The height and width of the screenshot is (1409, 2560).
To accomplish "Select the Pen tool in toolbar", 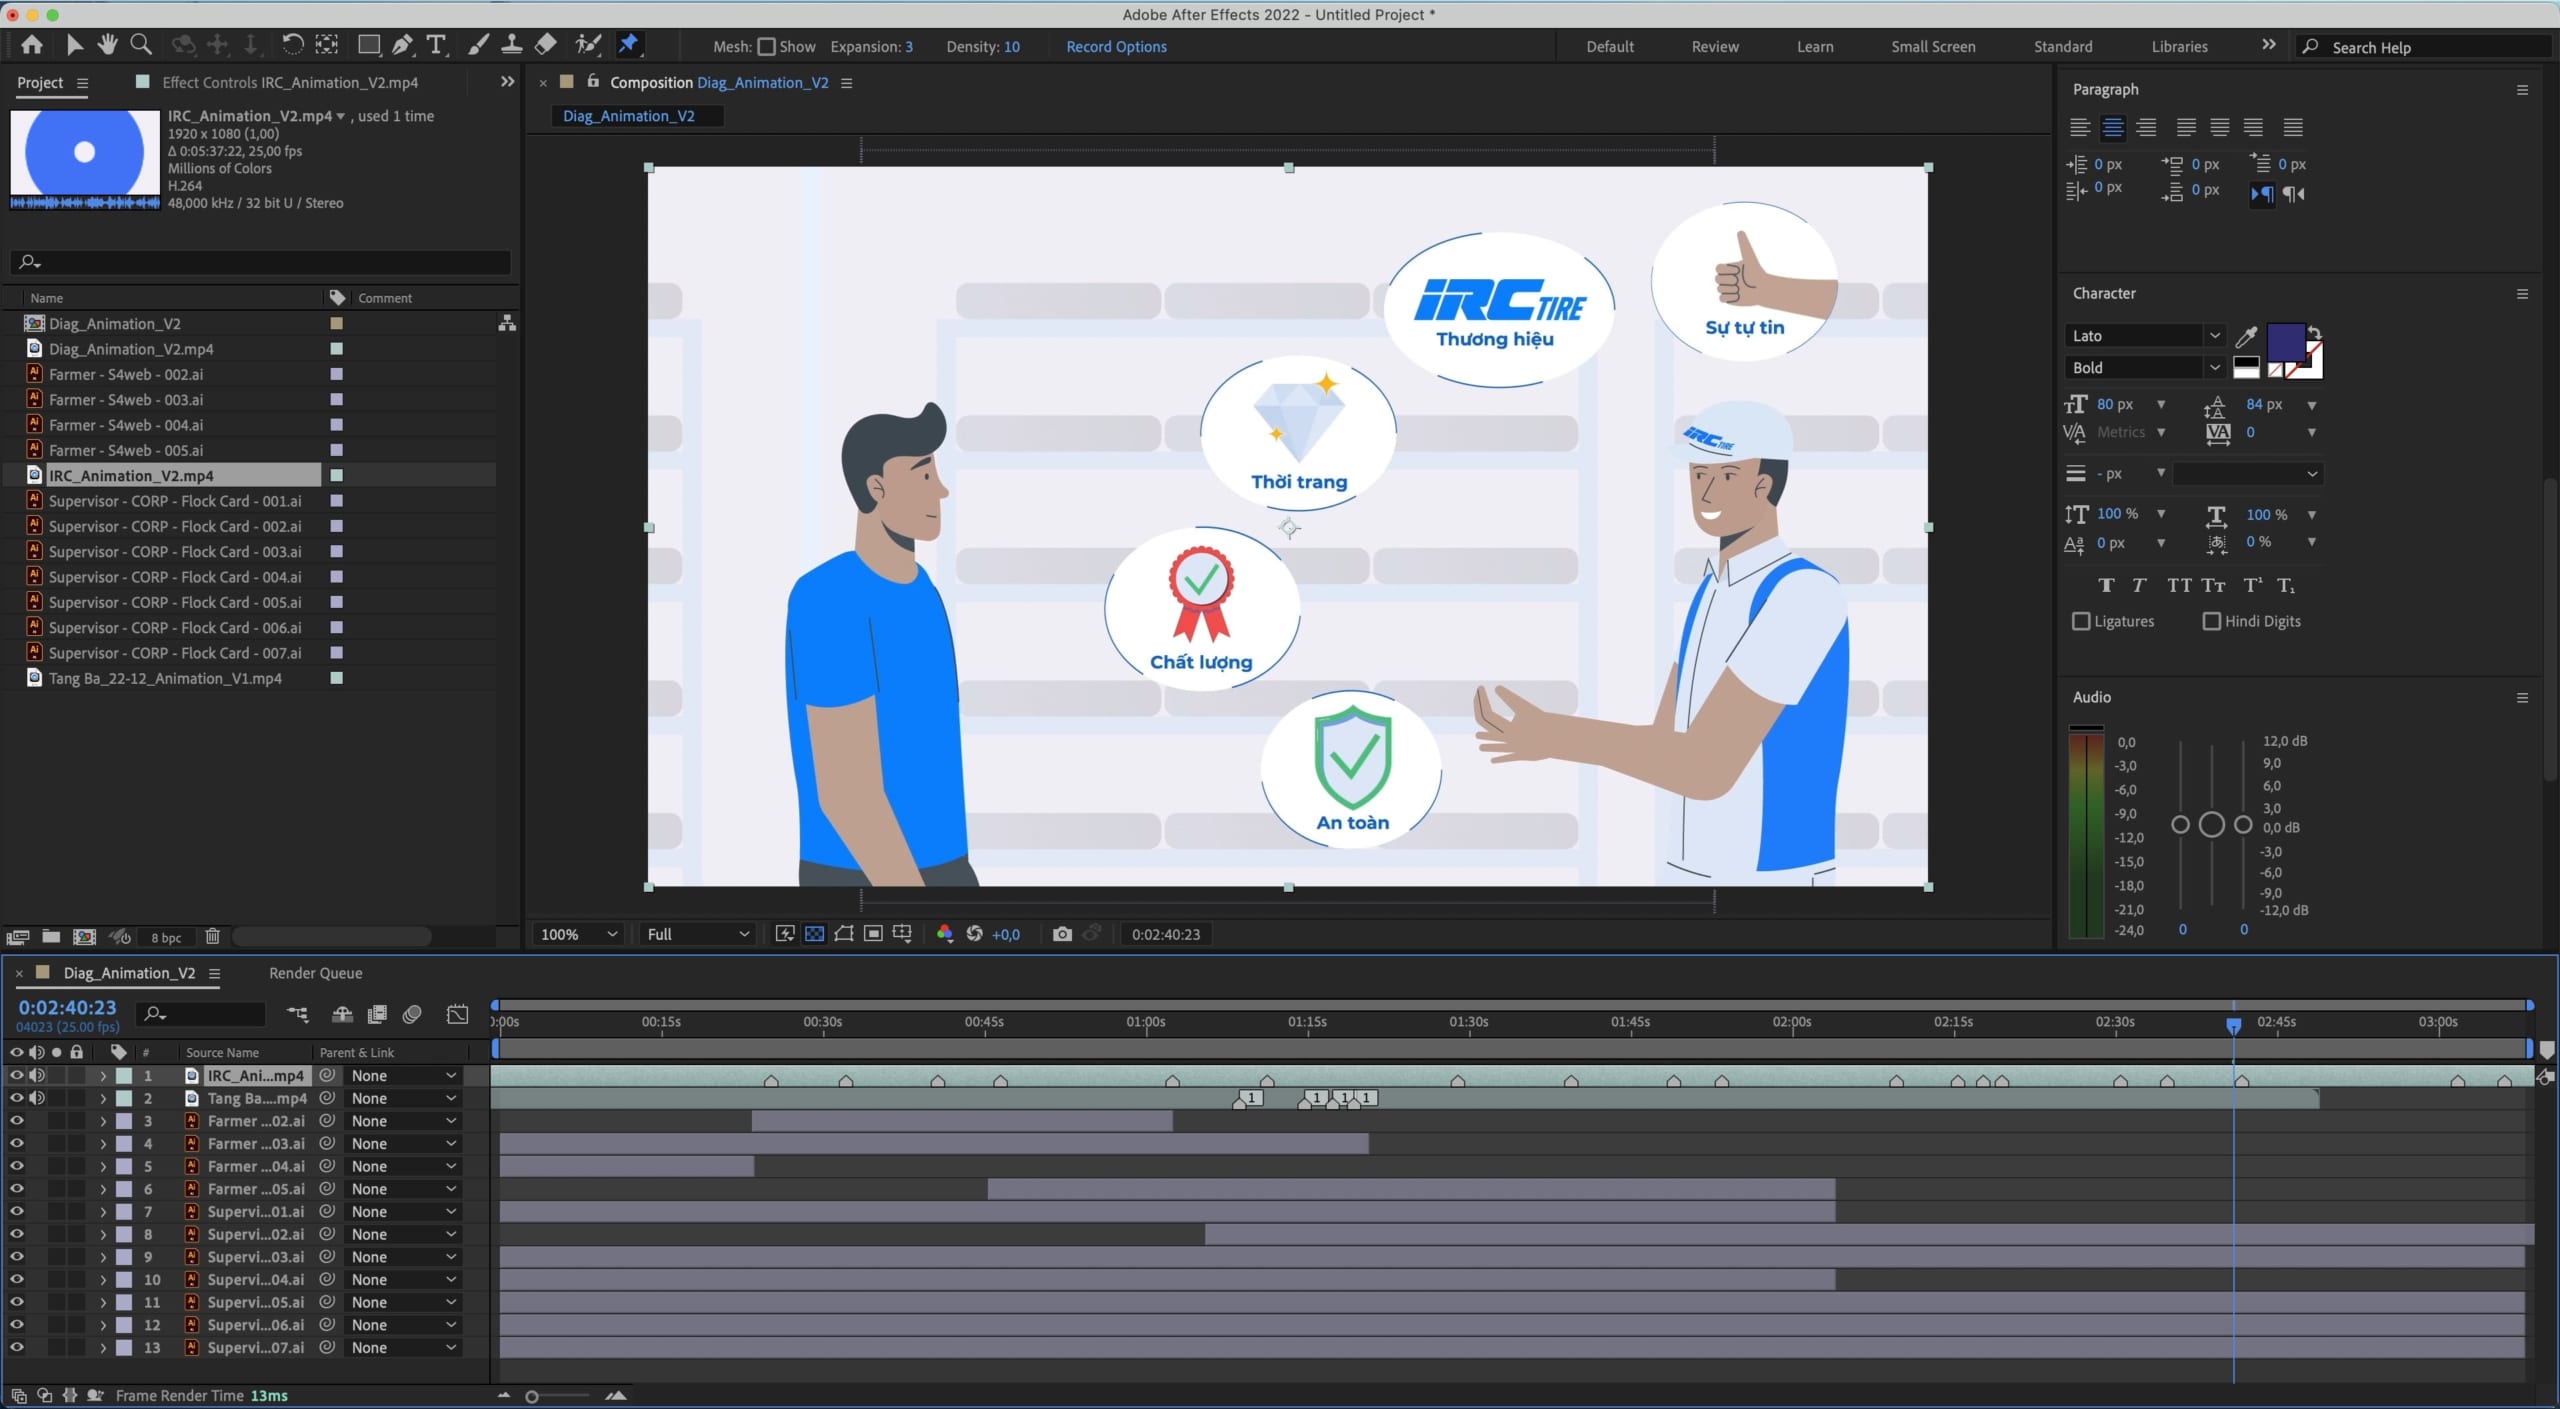I will (402, 45).
